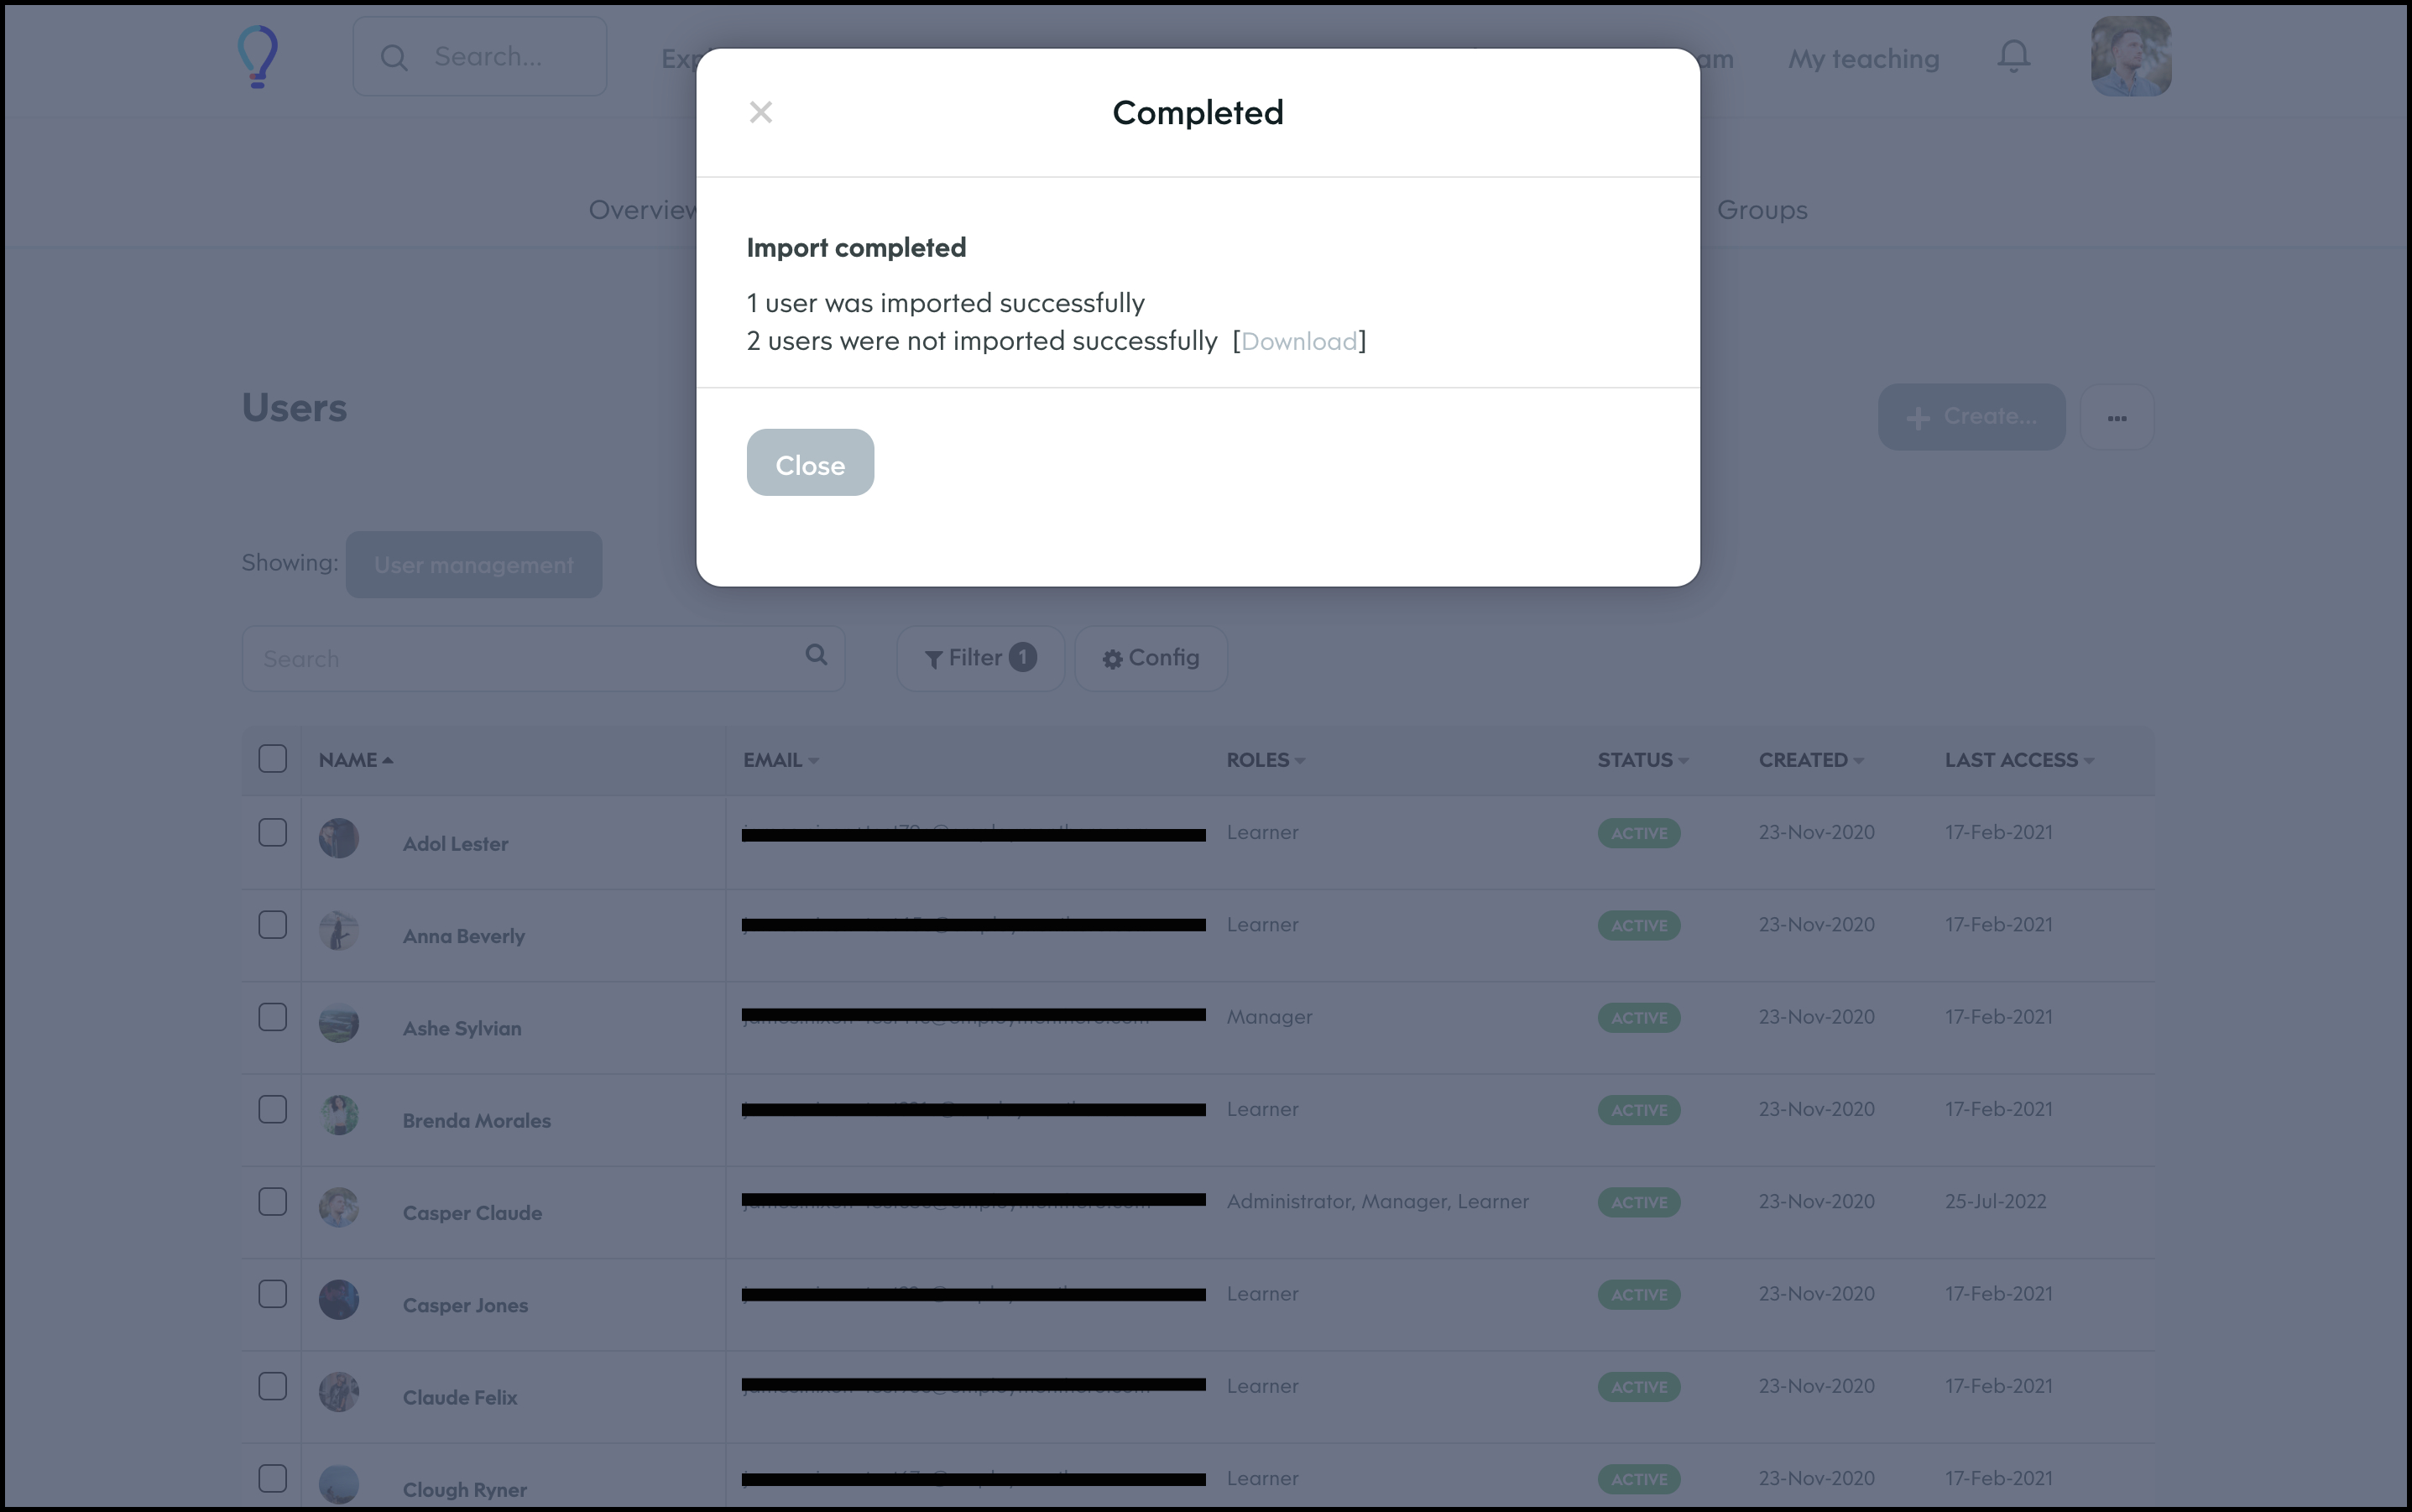Focus the users table Search field
Screen dimensions: 2412x1512
pos(543,658)
